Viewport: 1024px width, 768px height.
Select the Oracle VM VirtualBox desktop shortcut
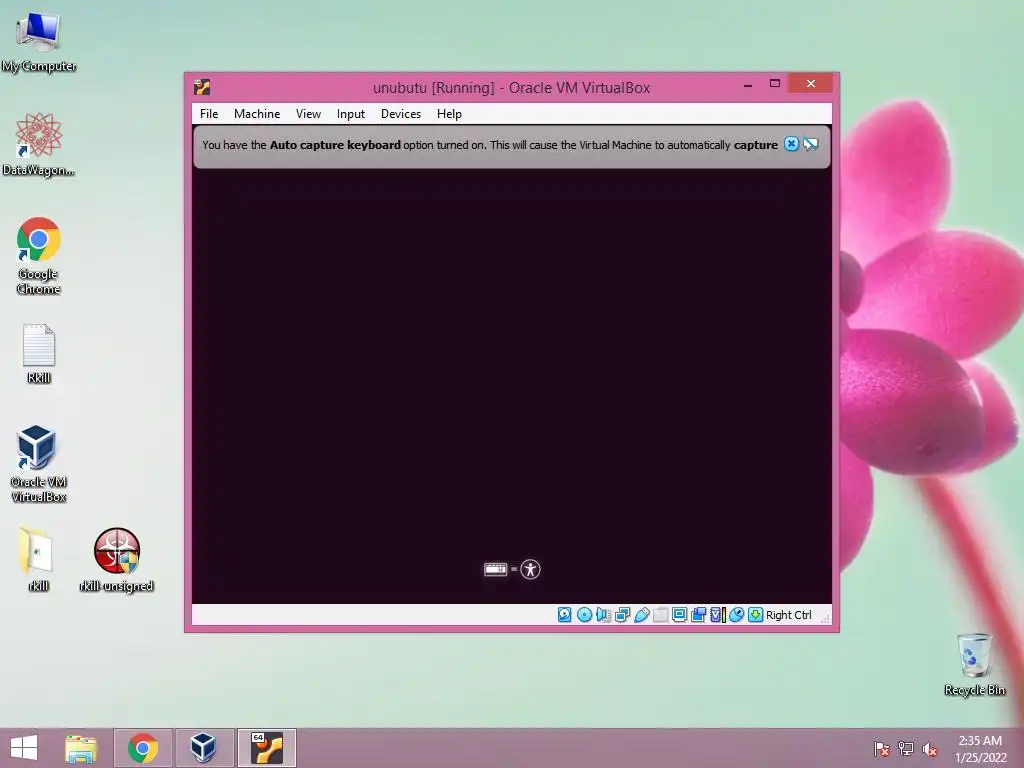[39, 464]
